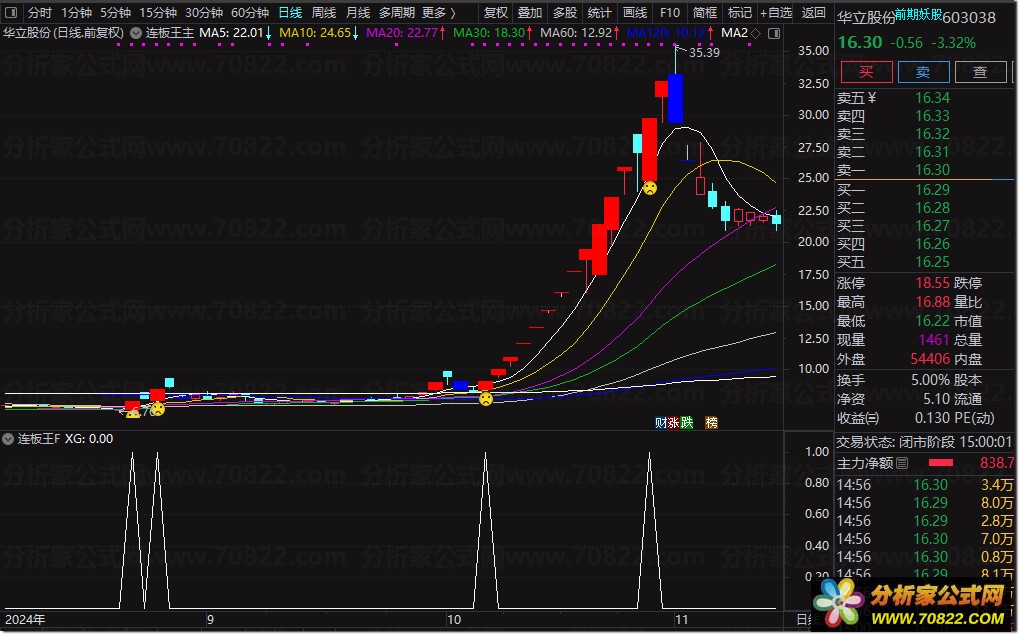Click the 买五 16.25 order row

925,262
